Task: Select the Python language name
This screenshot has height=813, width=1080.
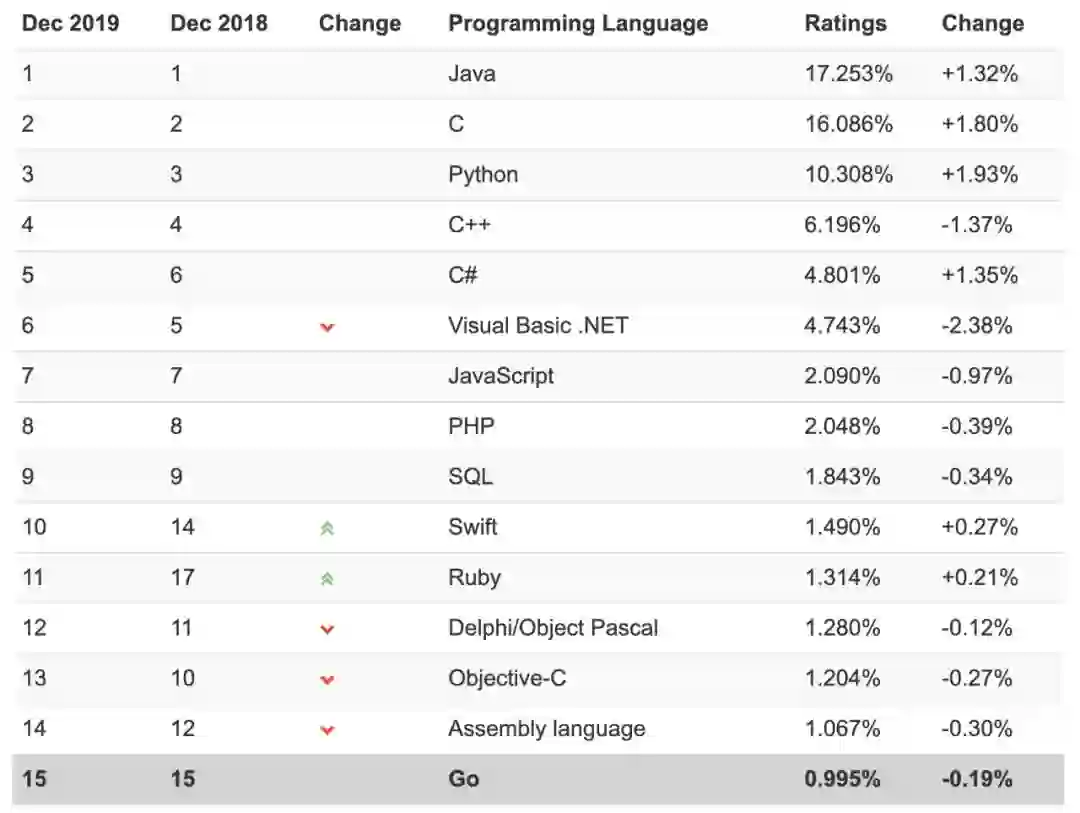Action: pyautogui.click(x=483, y=175)
